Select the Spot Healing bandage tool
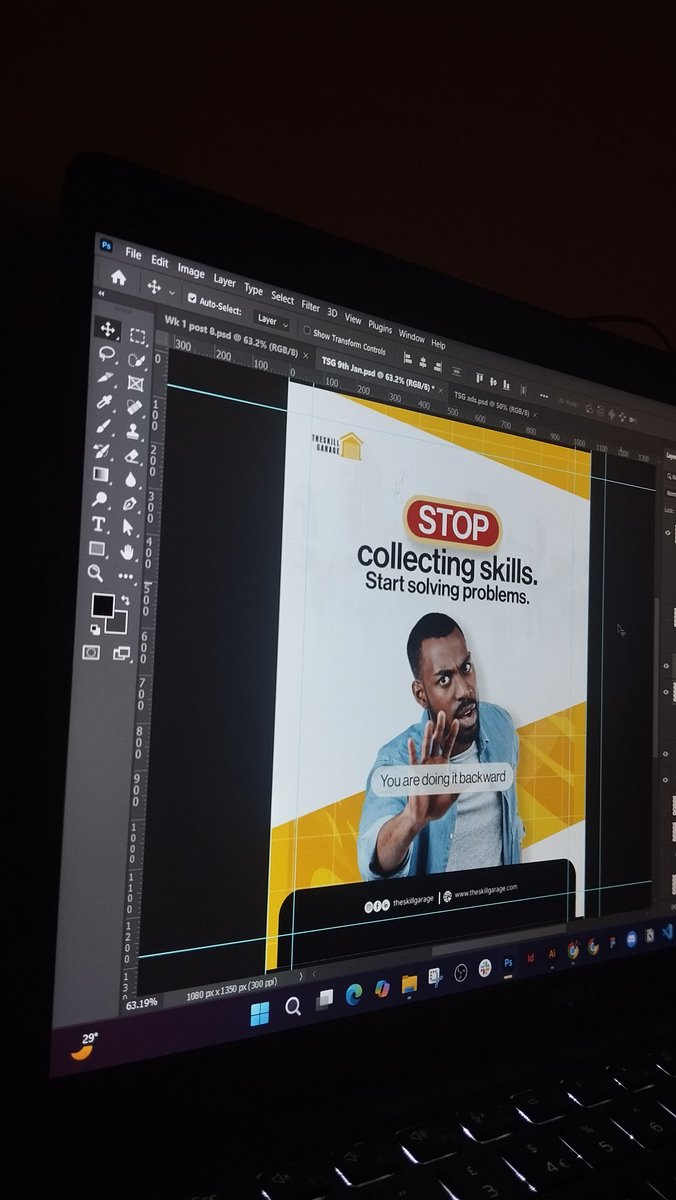The width and height of the screenshot is (676, 1200). tap(134, 407)
